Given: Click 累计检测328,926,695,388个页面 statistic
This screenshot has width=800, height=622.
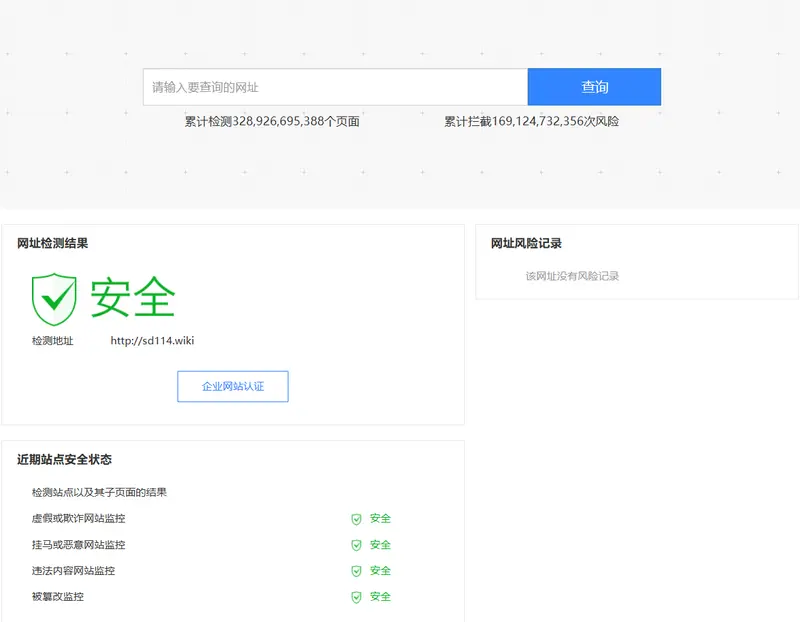Looking at the screenshot, I should (272, 121).
